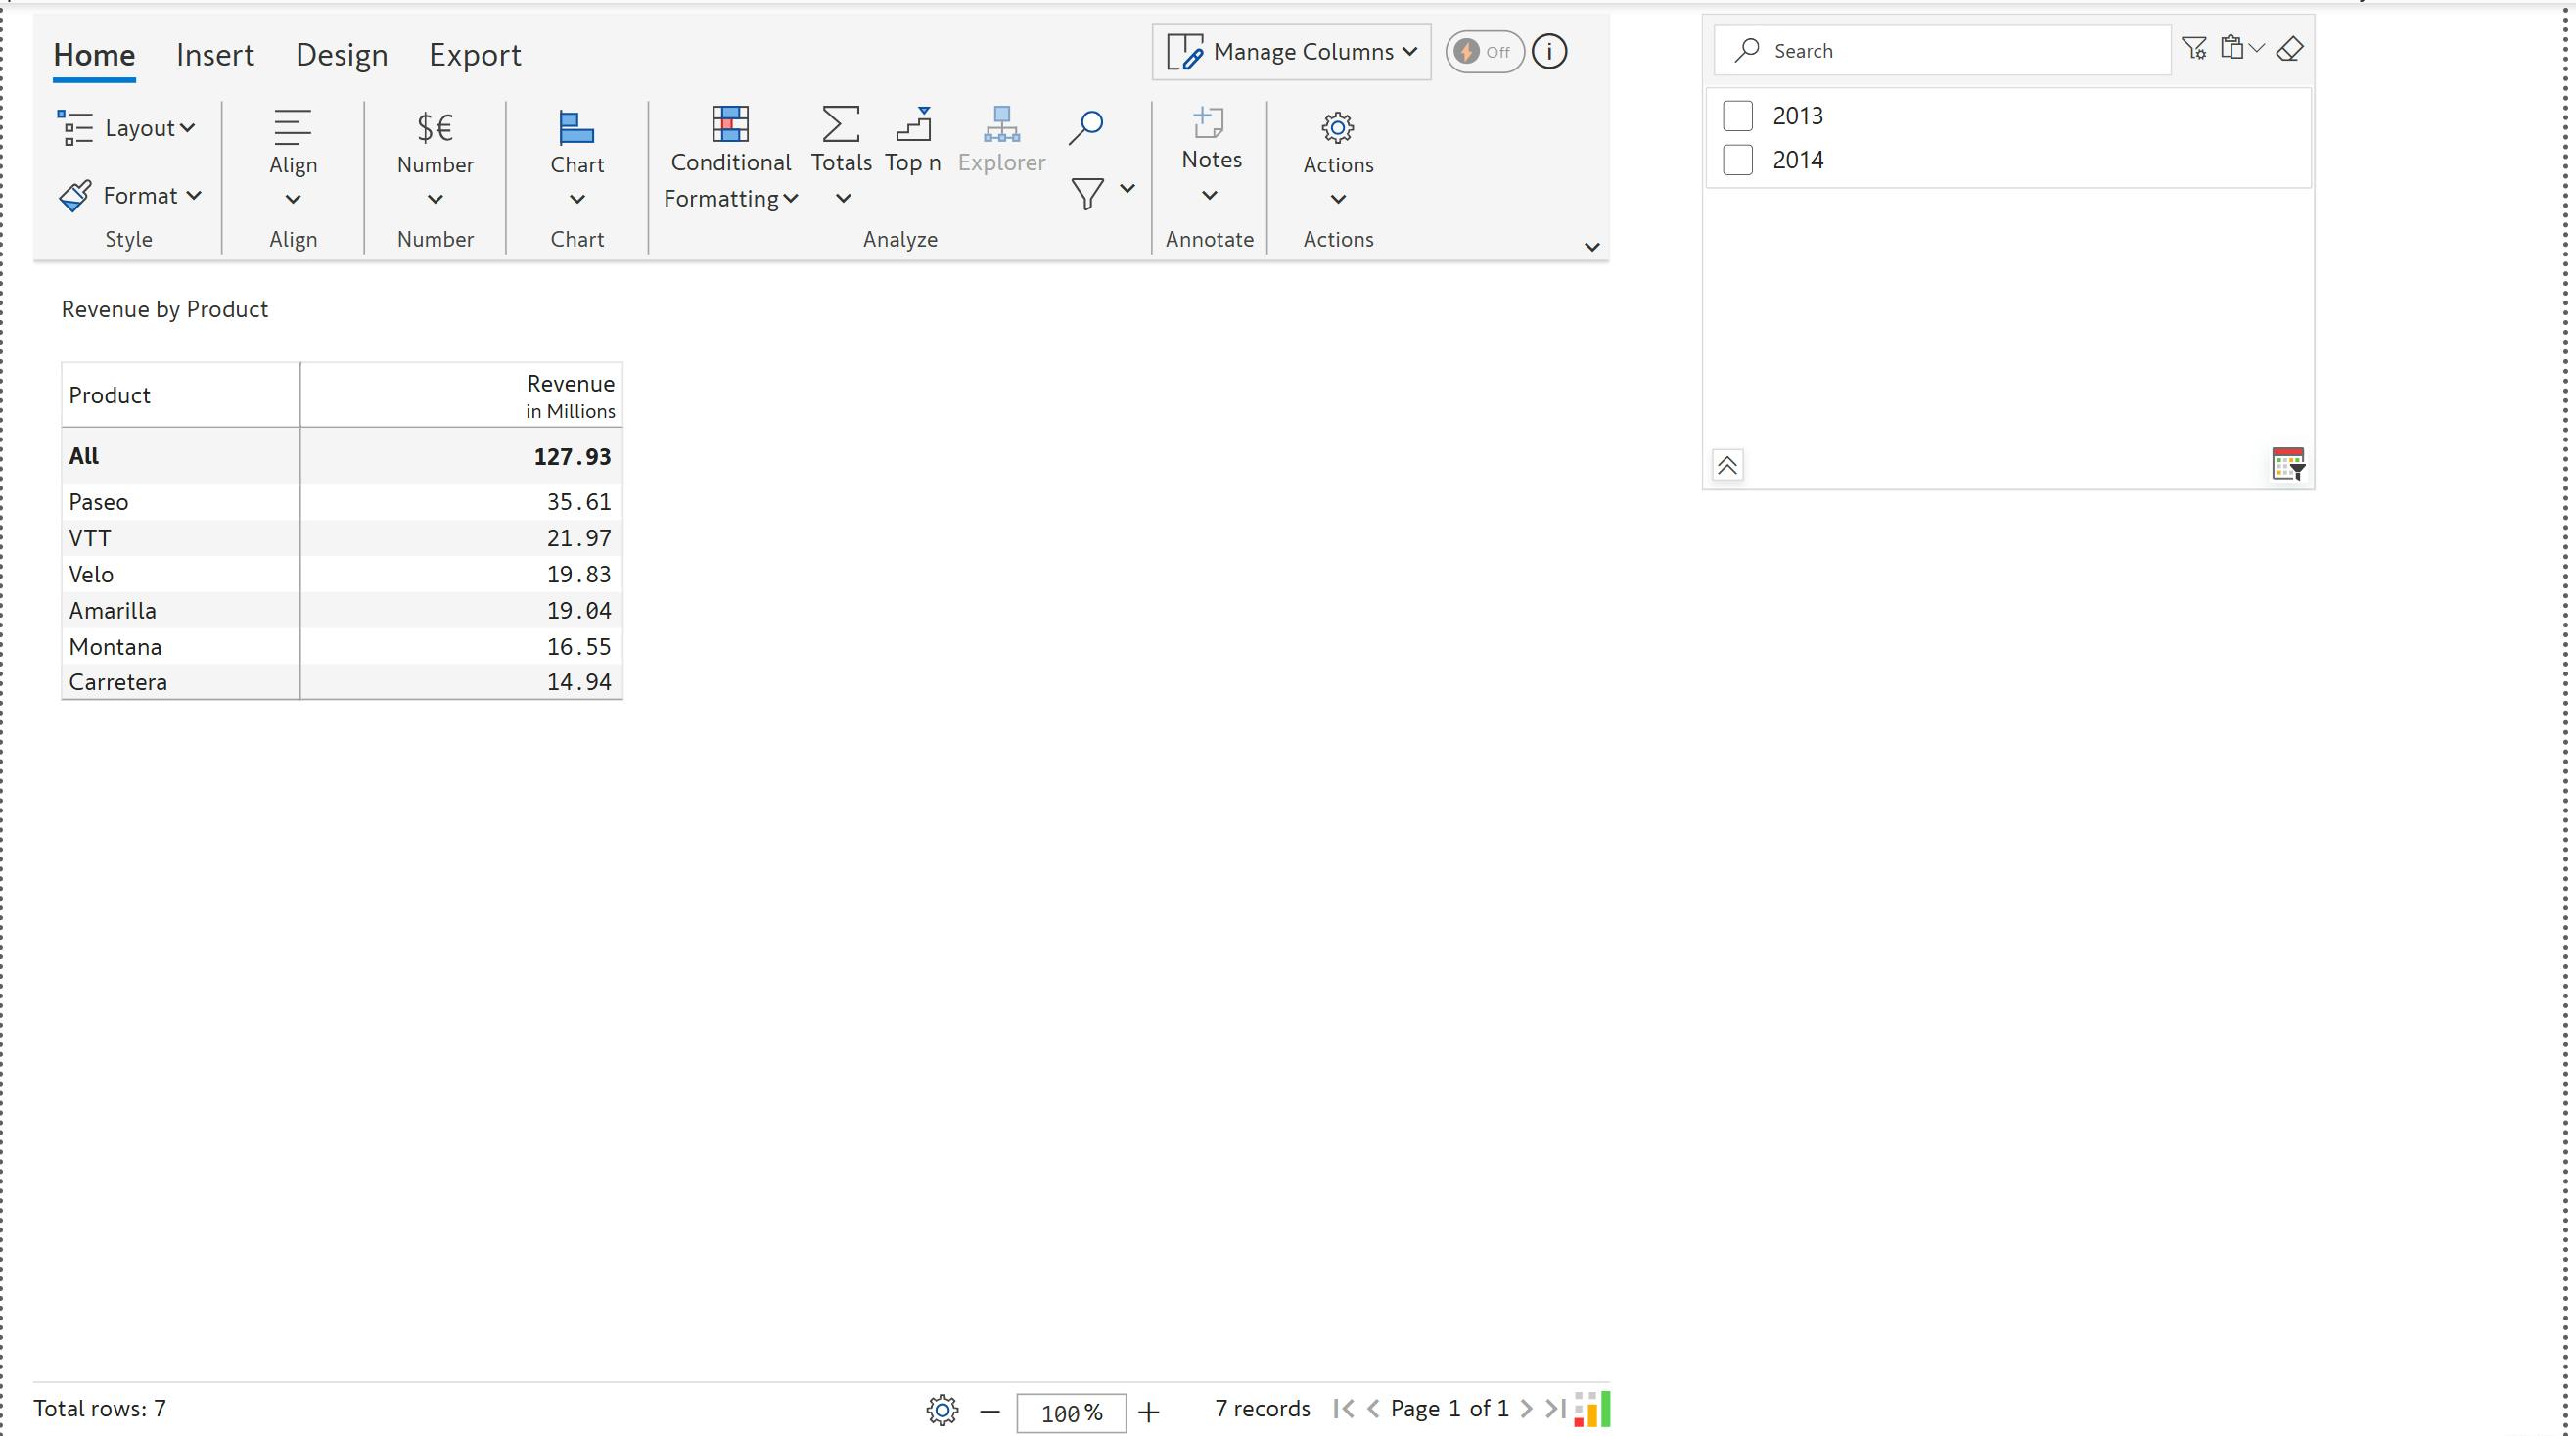
Task: Collapse the ribbon with bottom-right chevron
Action: pyautogui.click(x=1592, y=247)
